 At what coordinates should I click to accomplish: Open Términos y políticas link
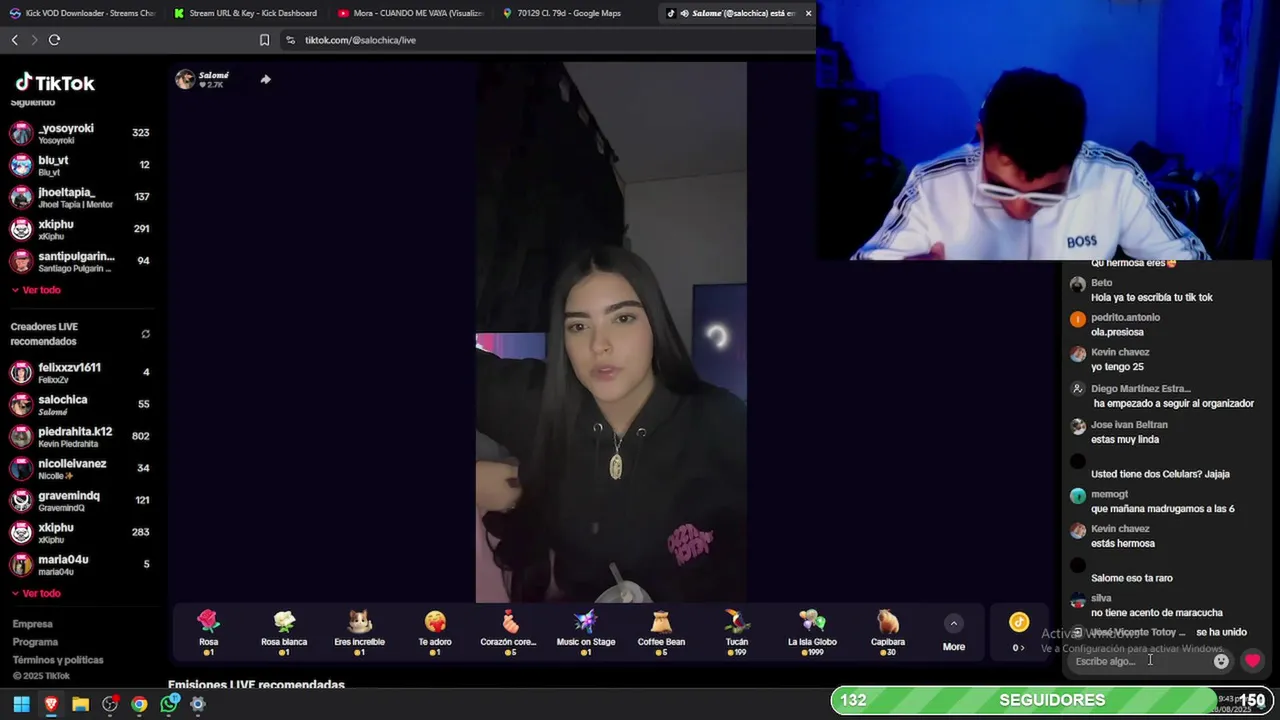pos(58,660)
